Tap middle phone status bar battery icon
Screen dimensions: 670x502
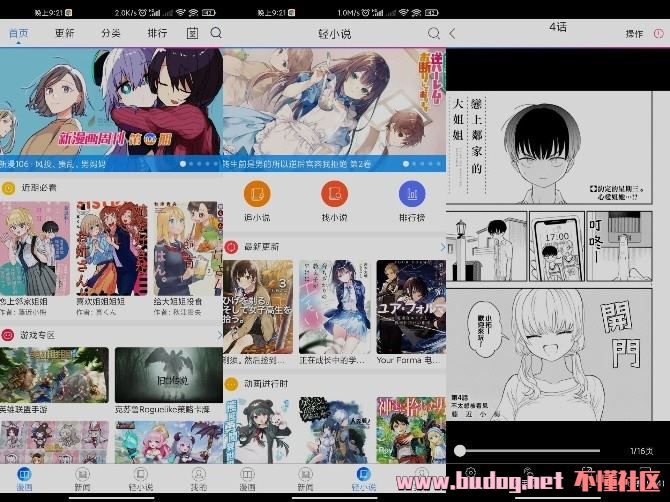(432, 13)
